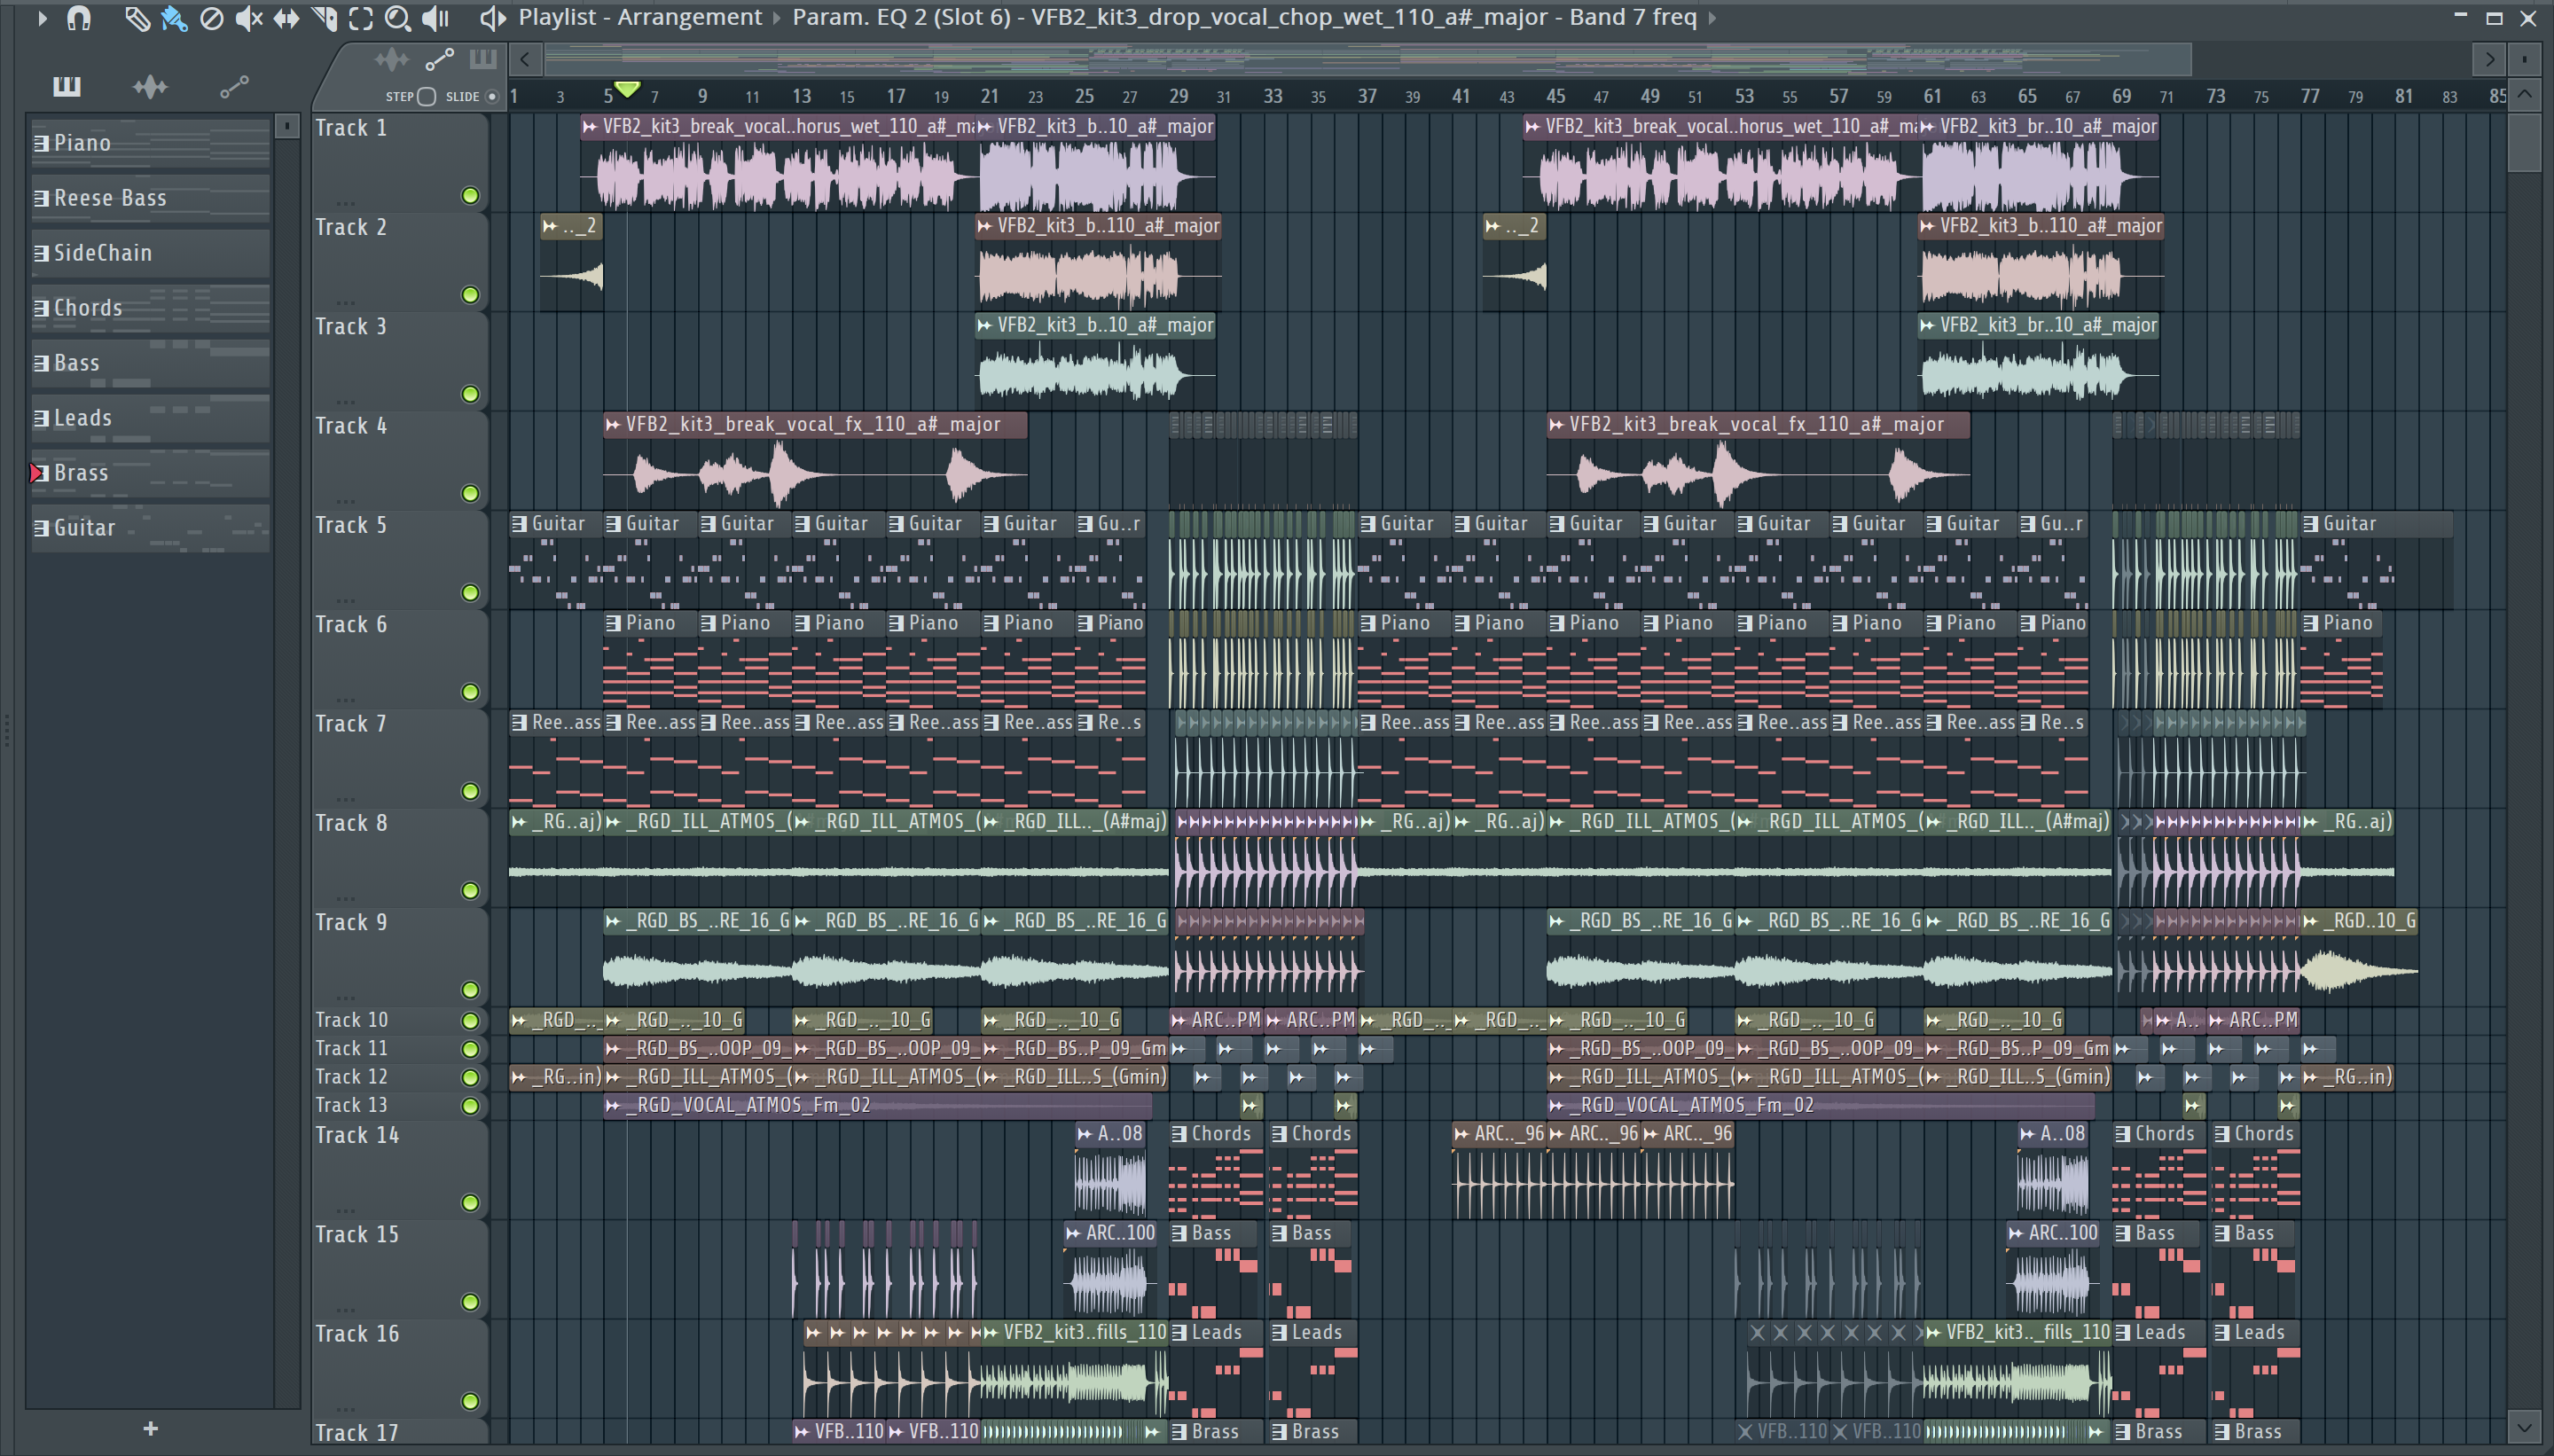
Task: Select the Delete tool
Action: click(211, 18)
